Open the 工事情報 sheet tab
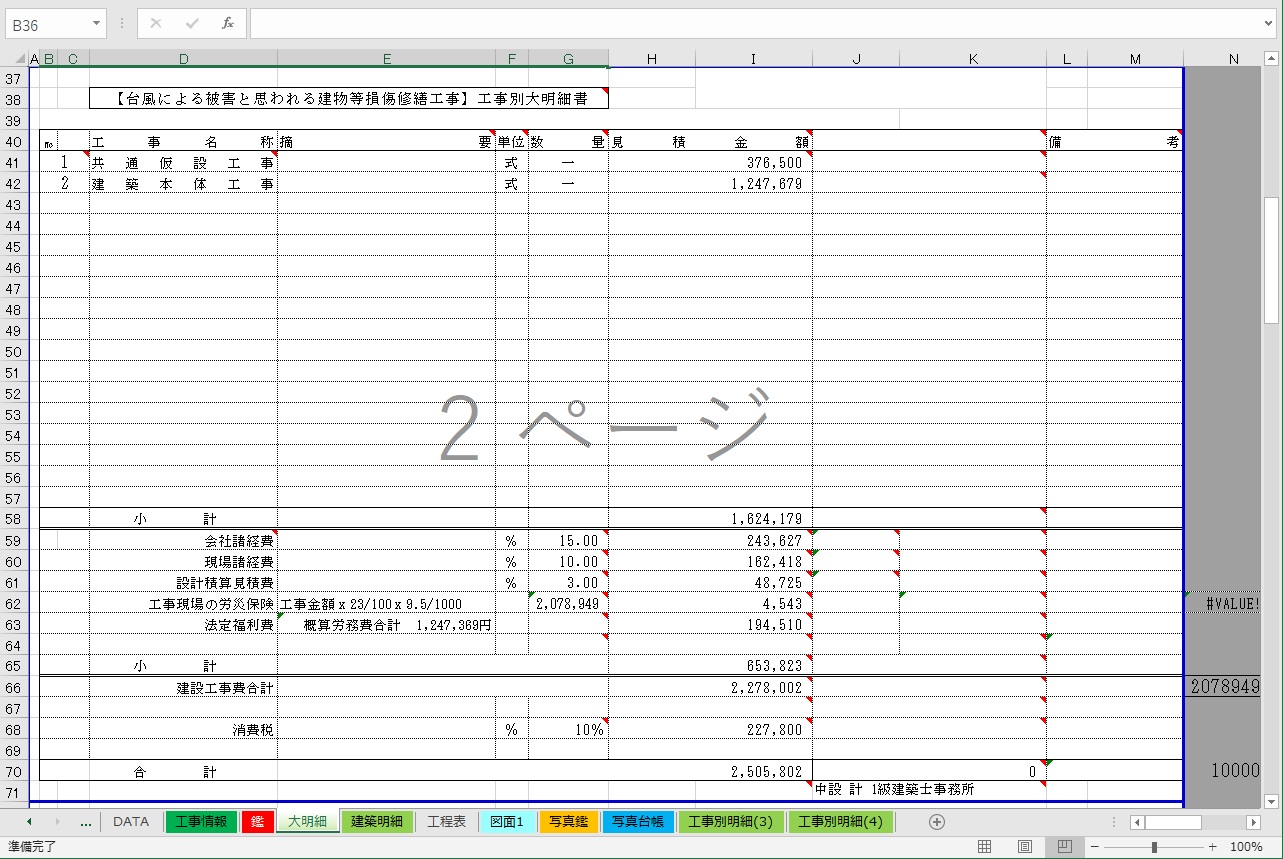 pos(201,822)
